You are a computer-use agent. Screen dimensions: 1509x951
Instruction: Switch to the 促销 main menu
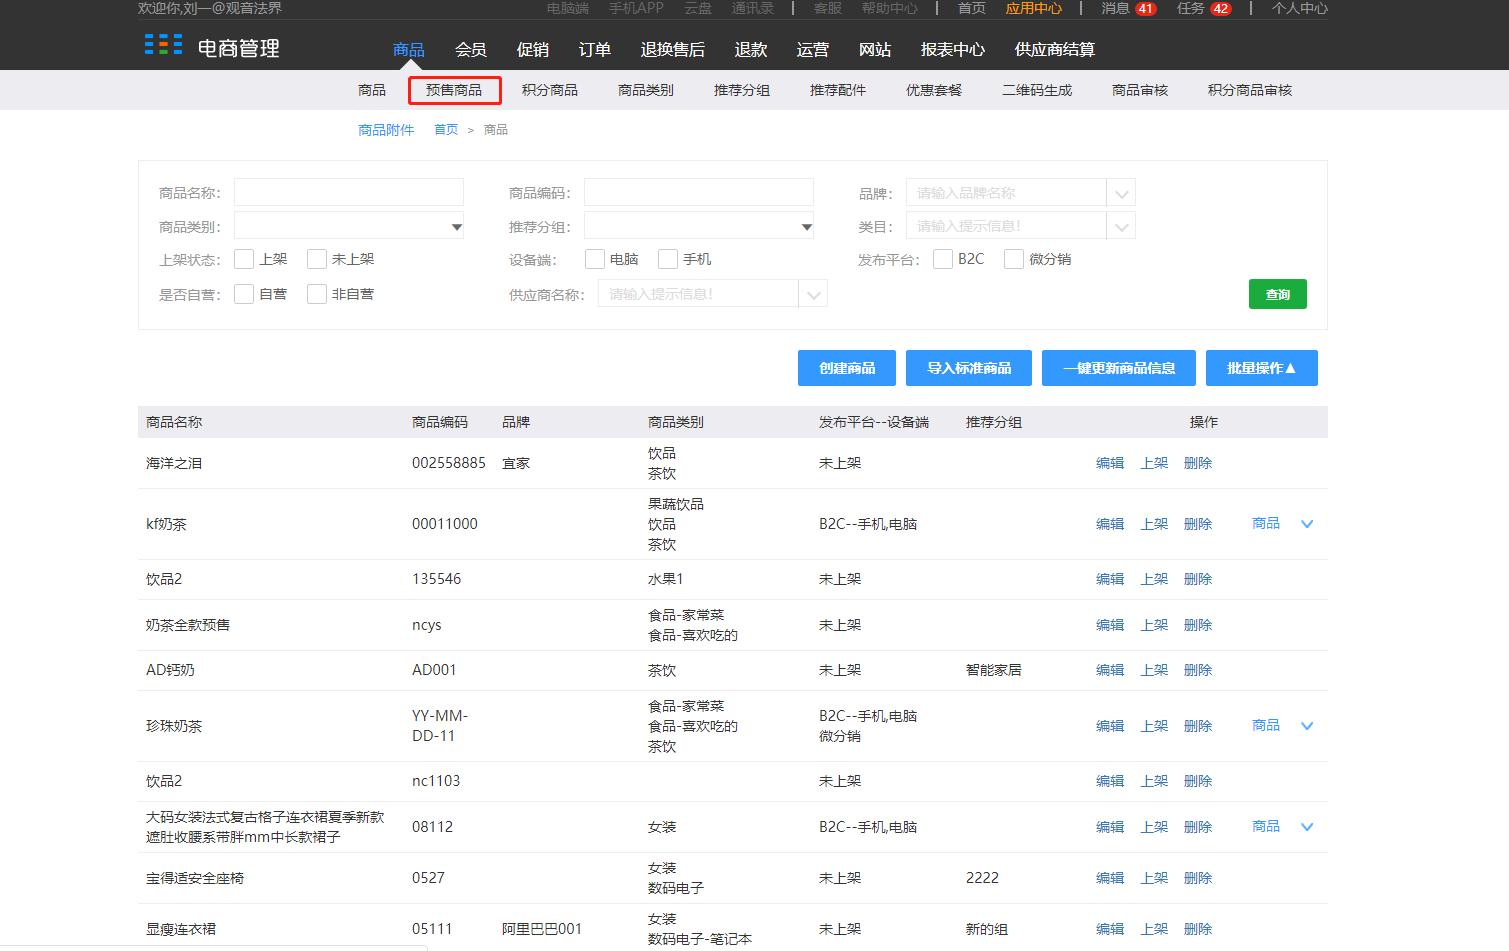(x=533, y=50)
